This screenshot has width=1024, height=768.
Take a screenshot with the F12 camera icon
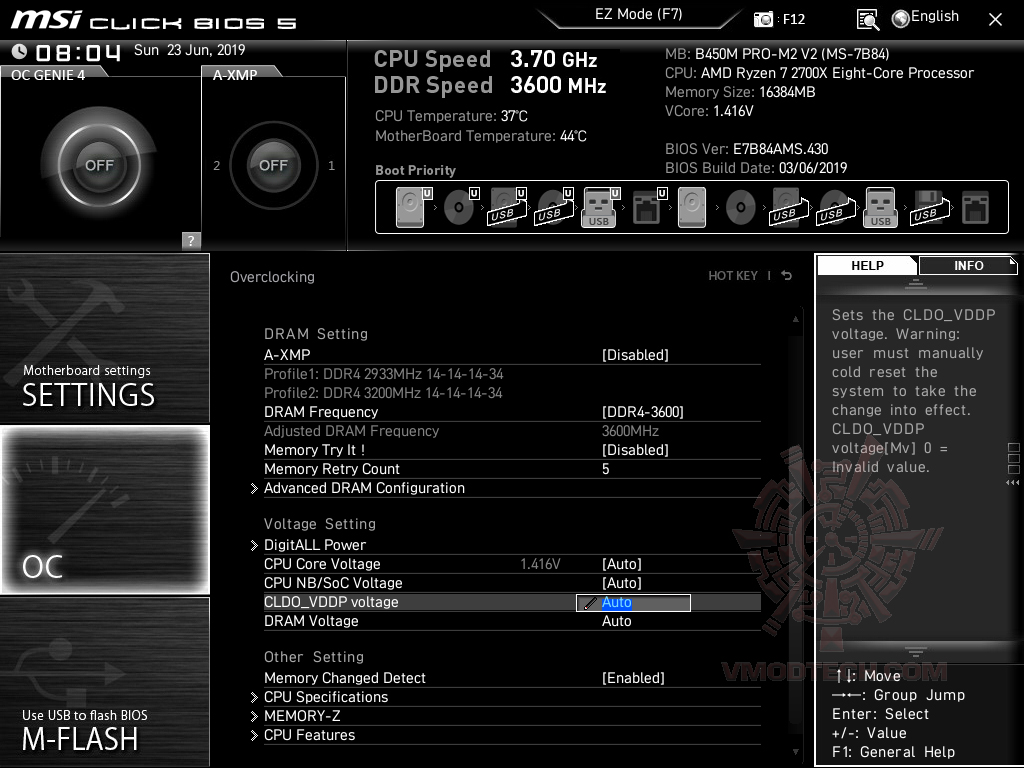coord(763,19)
